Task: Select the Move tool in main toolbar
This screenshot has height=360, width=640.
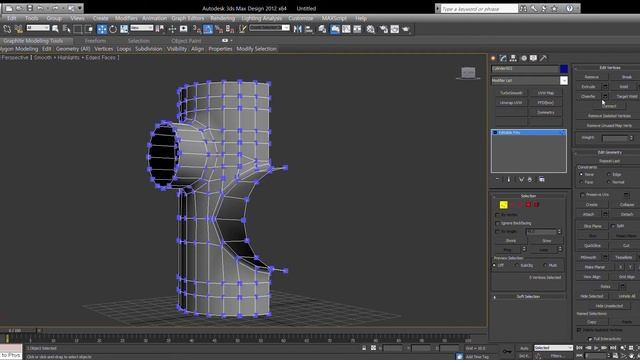Action: click(x=102, y=29)
